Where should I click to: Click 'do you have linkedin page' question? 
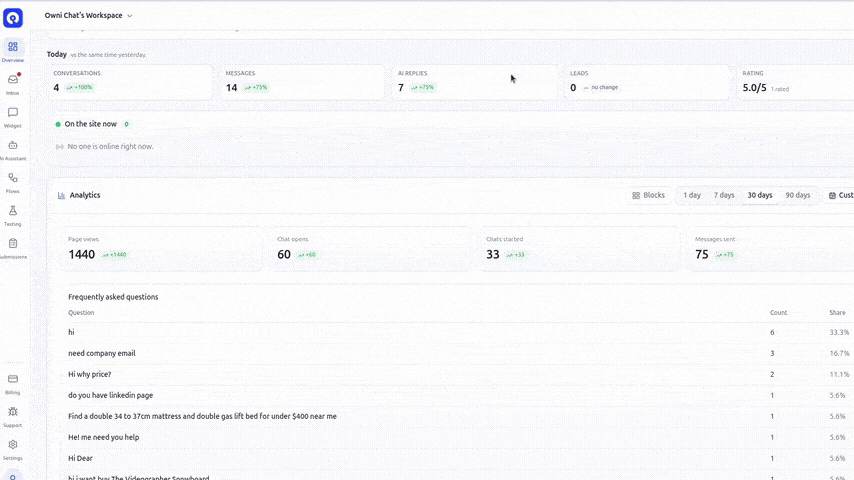(x=111, y=395)
